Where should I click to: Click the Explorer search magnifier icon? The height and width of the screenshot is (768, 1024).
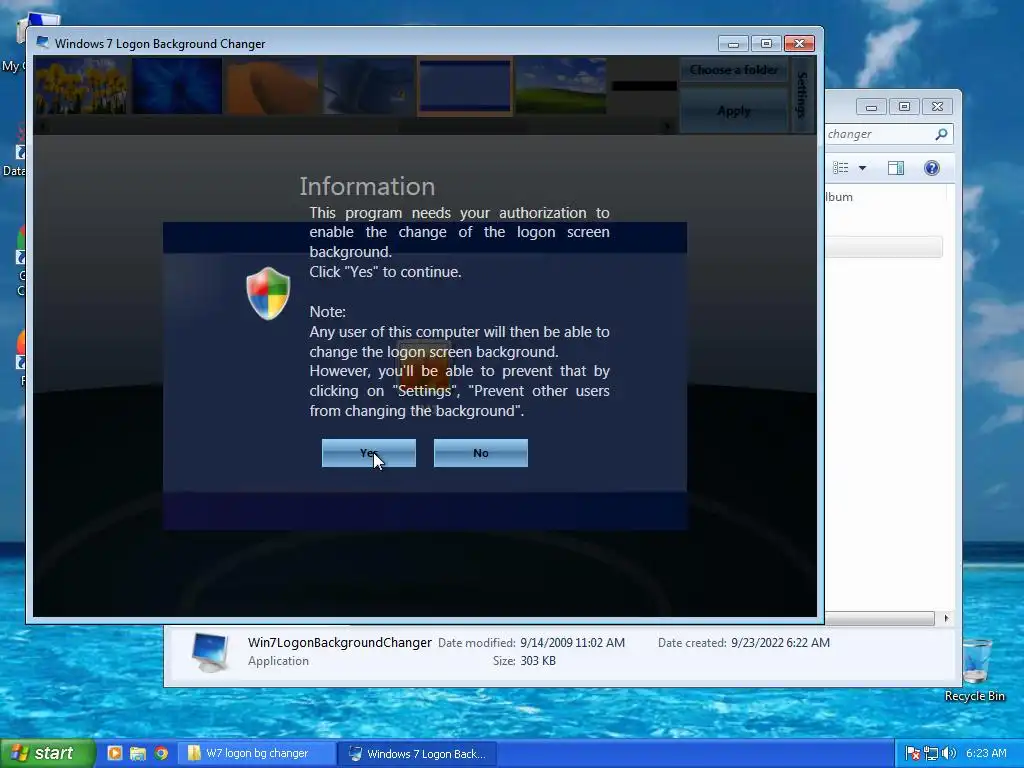pyautogui.click(x=941, y=134)
